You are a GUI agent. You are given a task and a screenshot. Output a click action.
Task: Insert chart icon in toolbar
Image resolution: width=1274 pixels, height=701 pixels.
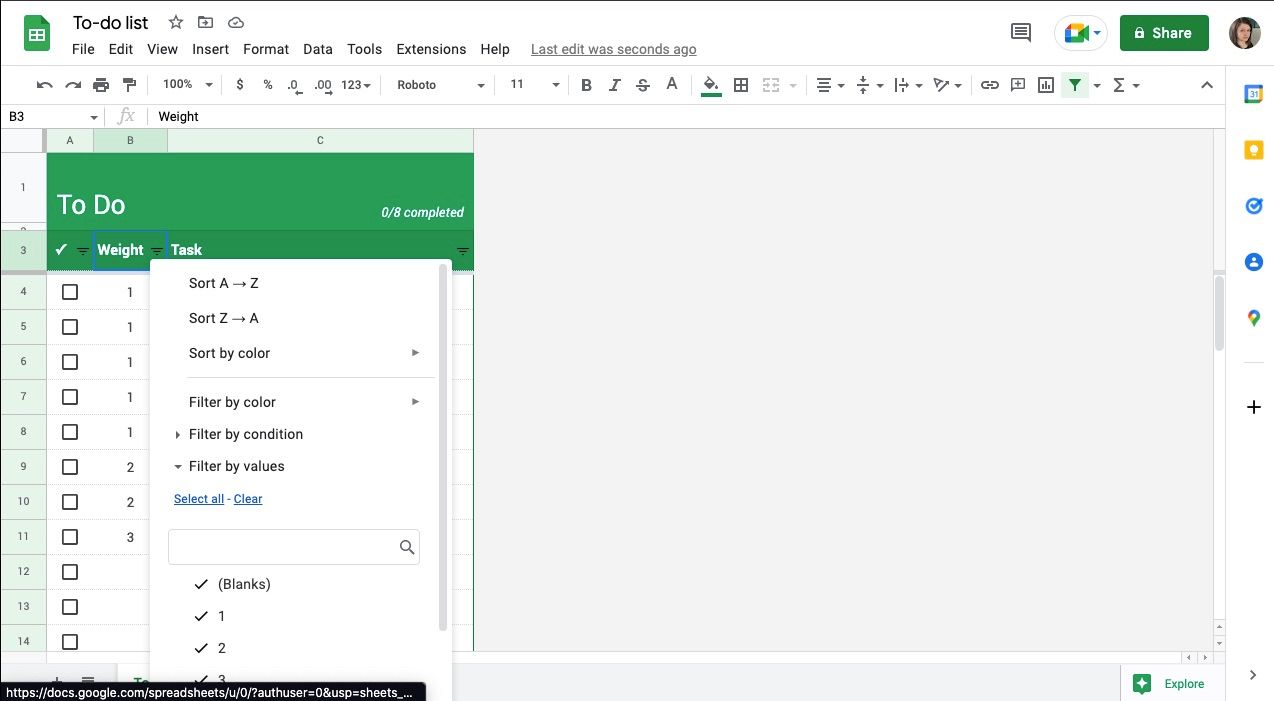point(1046,85)
